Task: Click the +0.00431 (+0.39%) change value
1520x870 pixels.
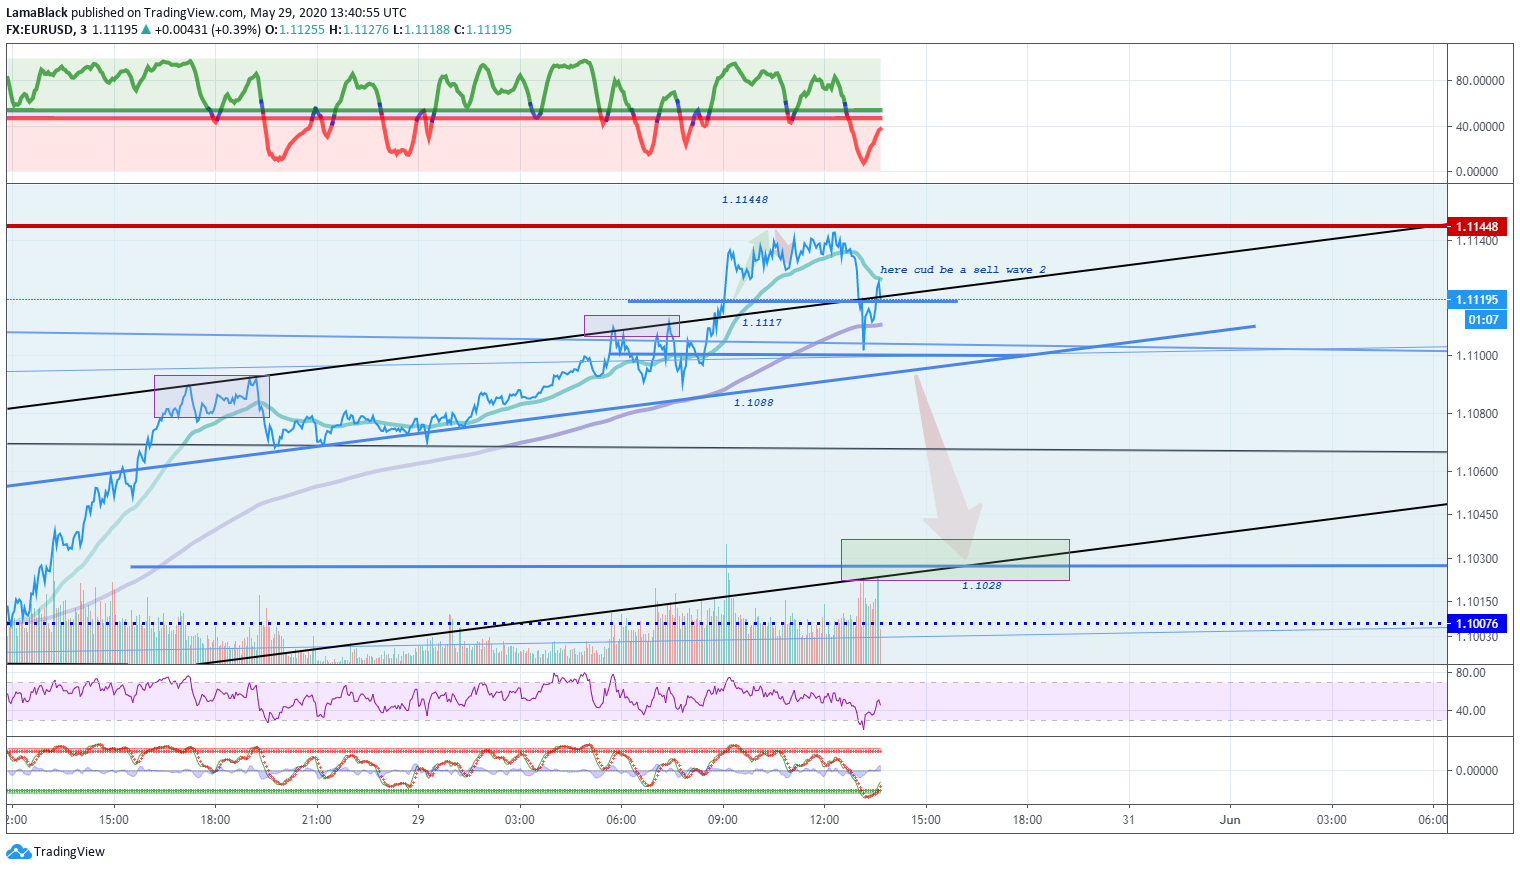Action: [x=208, y=30]
